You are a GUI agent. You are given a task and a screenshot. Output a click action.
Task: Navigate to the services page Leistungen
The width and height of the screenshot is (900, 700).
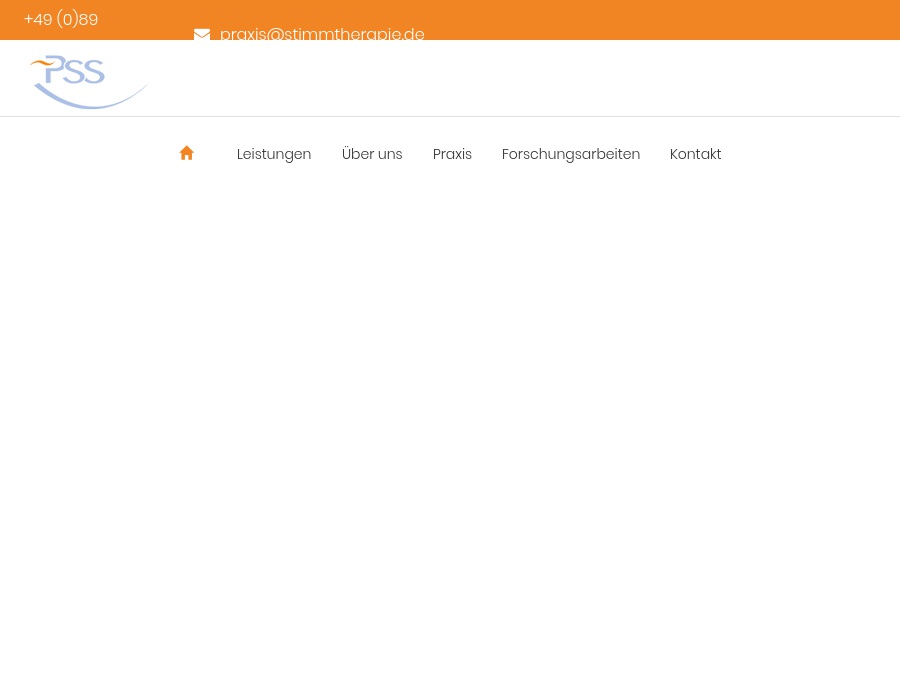tap(274, 154)
